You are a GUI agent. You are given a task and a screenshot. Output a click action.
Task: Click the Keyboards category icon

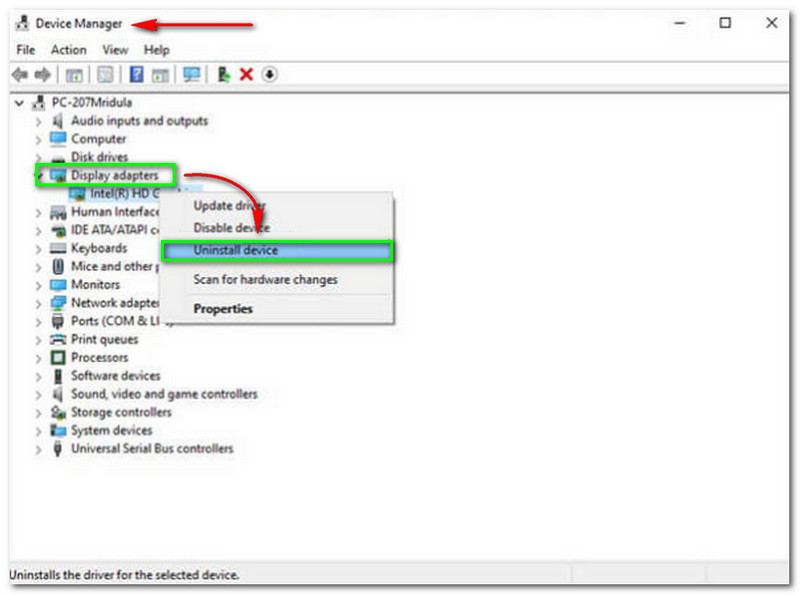pos(58,249)
